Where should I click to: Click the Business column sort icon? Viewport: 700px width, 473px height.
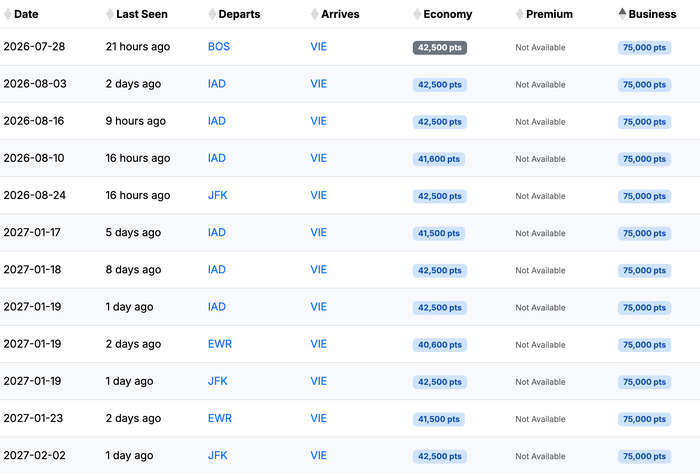click(622, 14)
